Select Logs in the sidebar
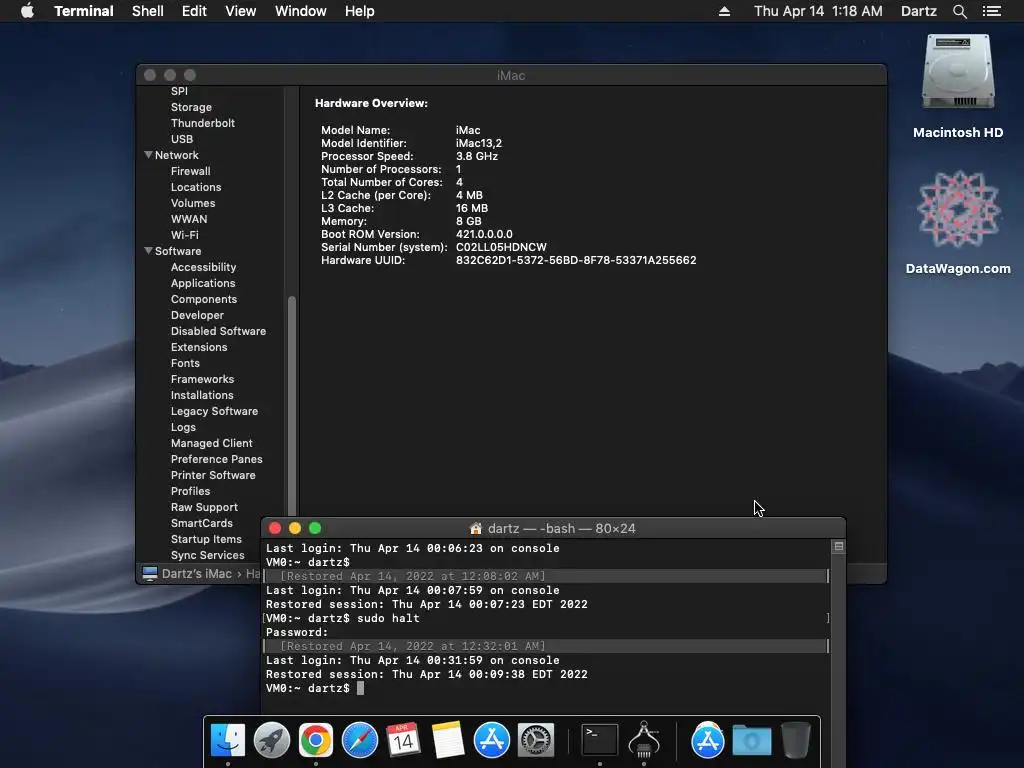 click(x=184, y=427)
